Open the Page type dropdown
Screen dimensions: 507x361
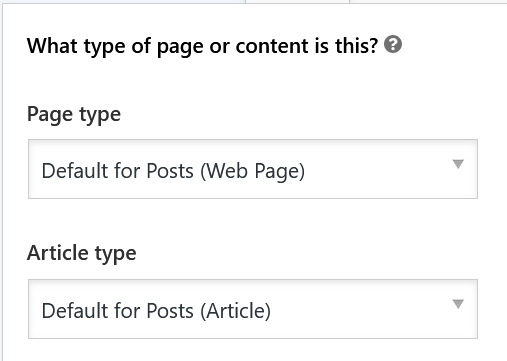click(x=253, y=169)
